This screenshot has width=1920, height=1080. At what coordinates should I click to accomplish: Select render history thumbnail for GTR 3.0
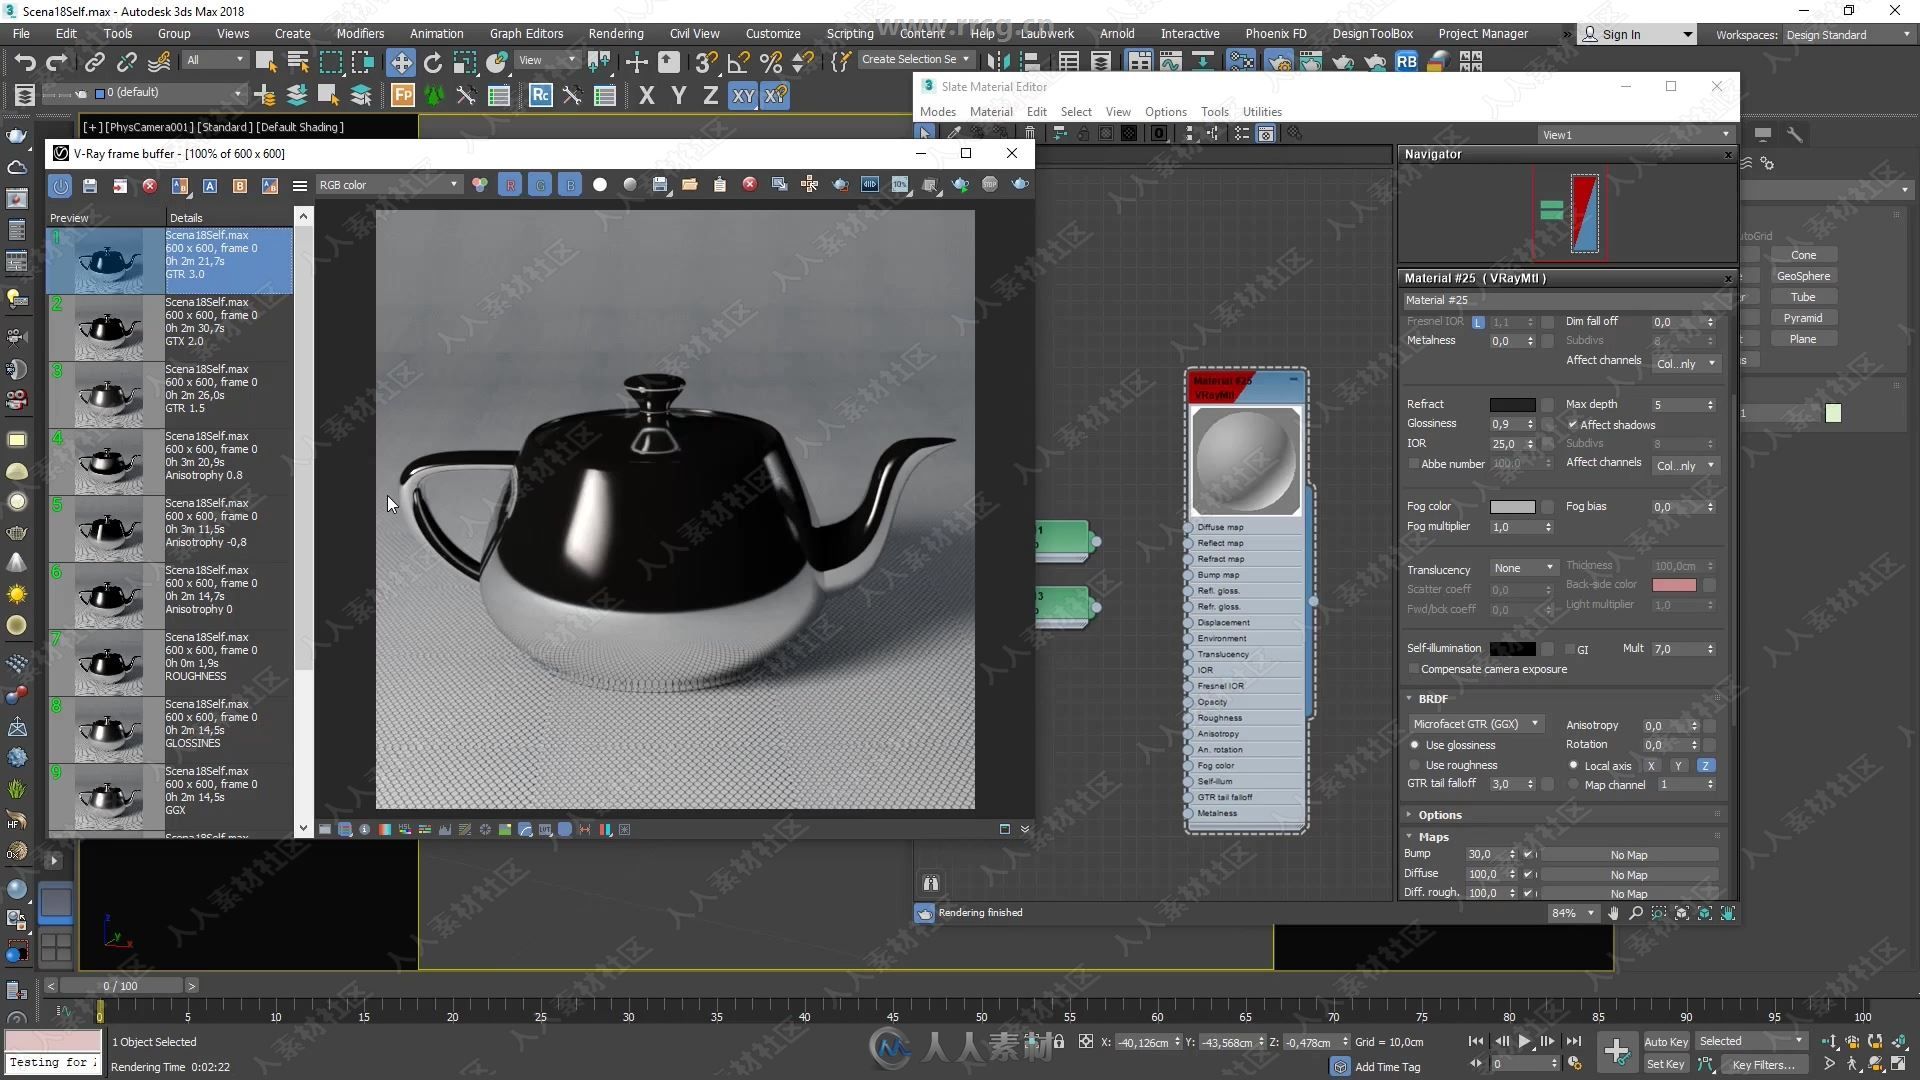coord(107,258)
